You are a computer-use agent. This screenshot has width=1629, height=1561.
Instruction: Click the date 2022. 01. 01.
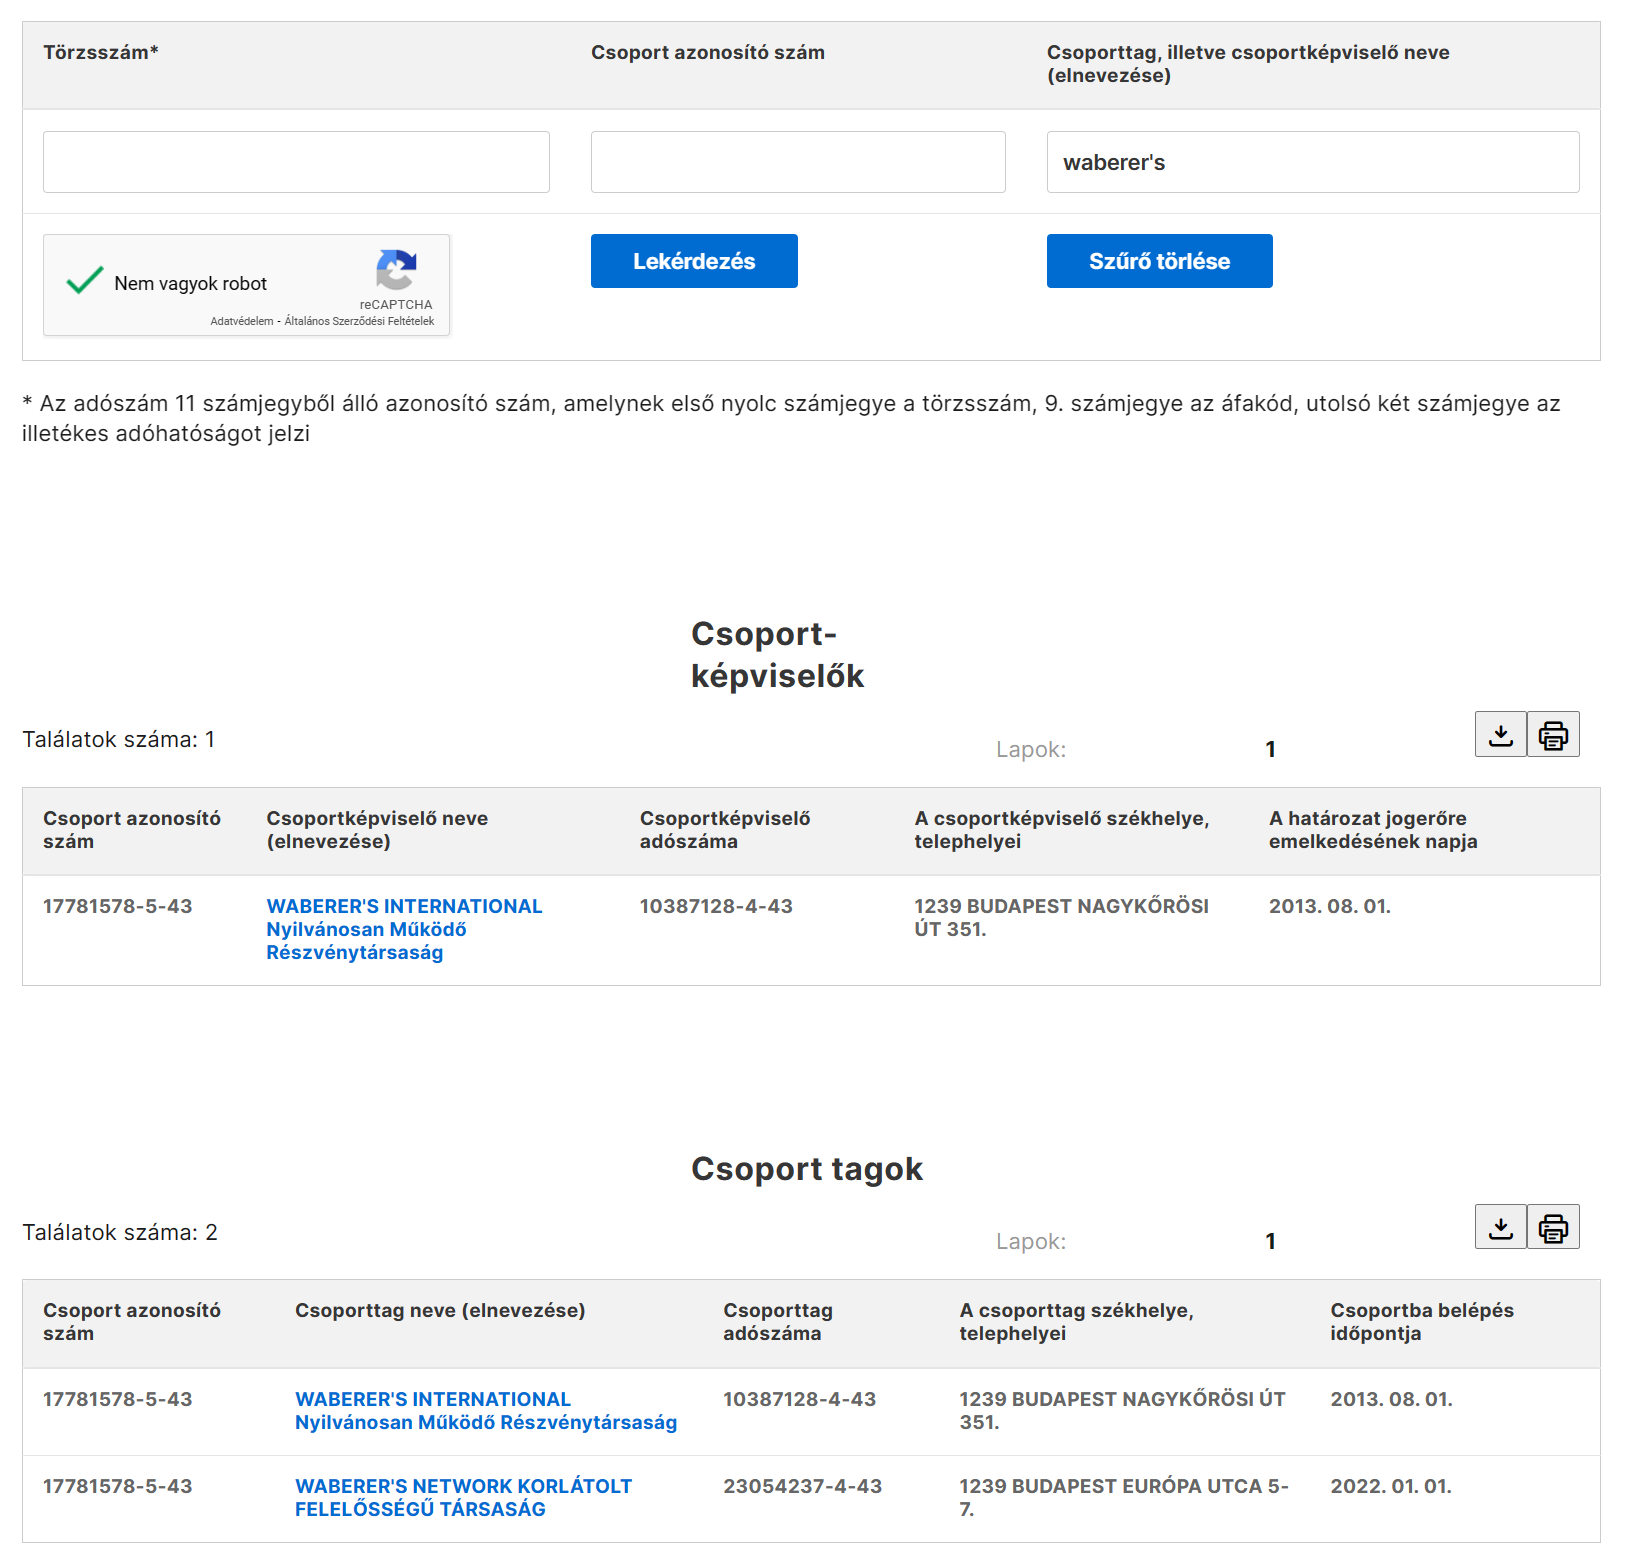click(x=1390, y=1486)
